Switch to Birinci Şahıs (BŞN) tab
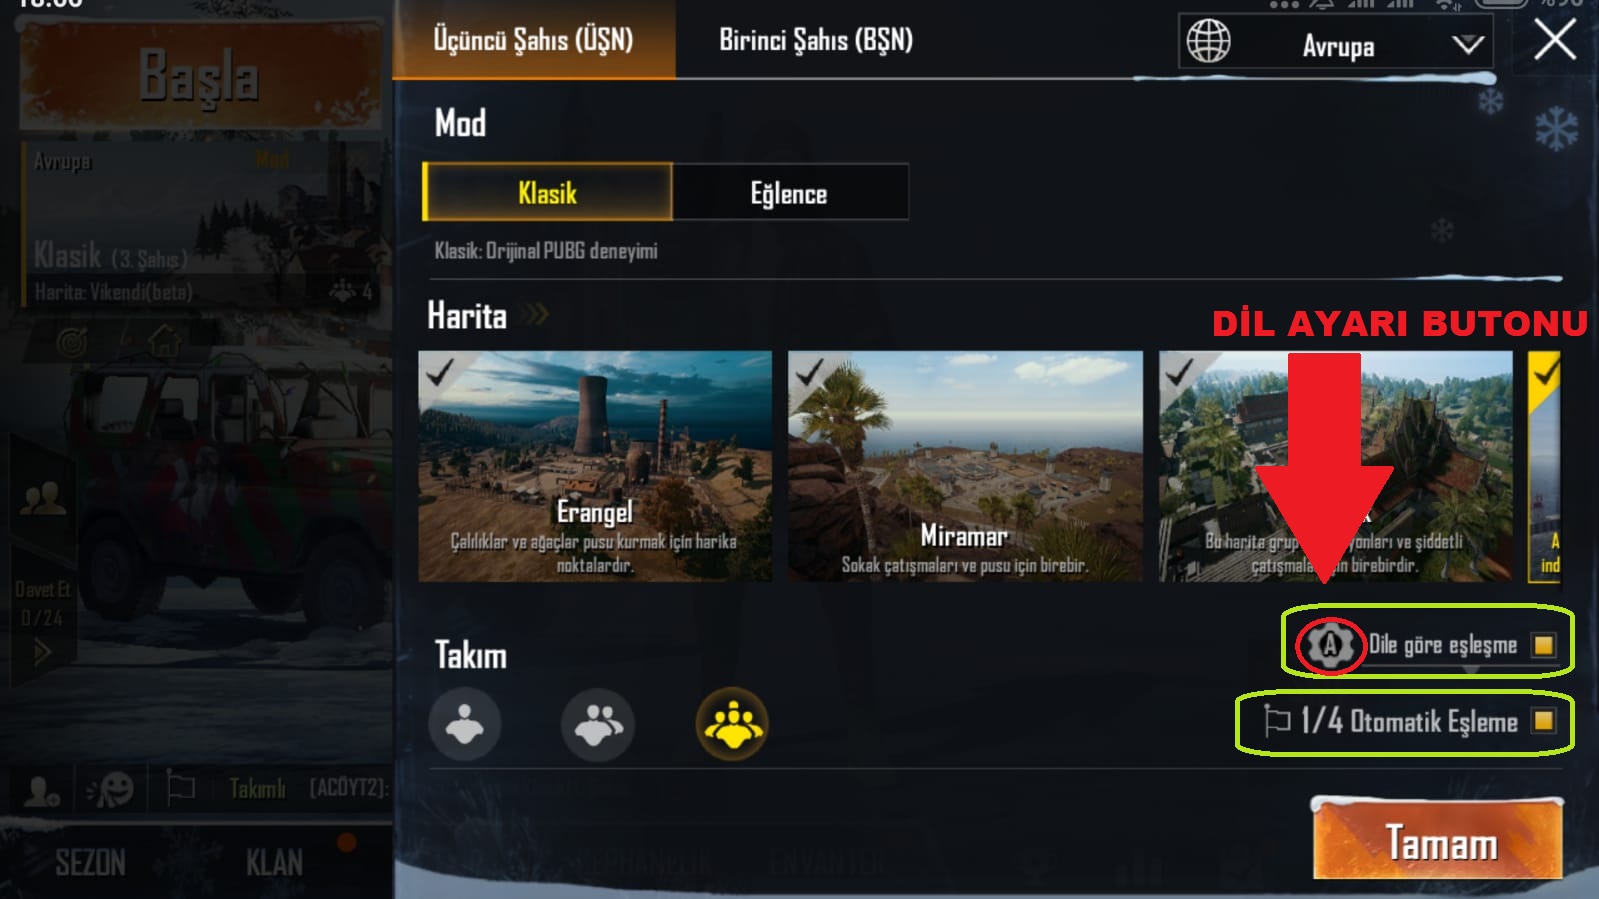This screenshot has width=1599, height=899. (816, 40)
